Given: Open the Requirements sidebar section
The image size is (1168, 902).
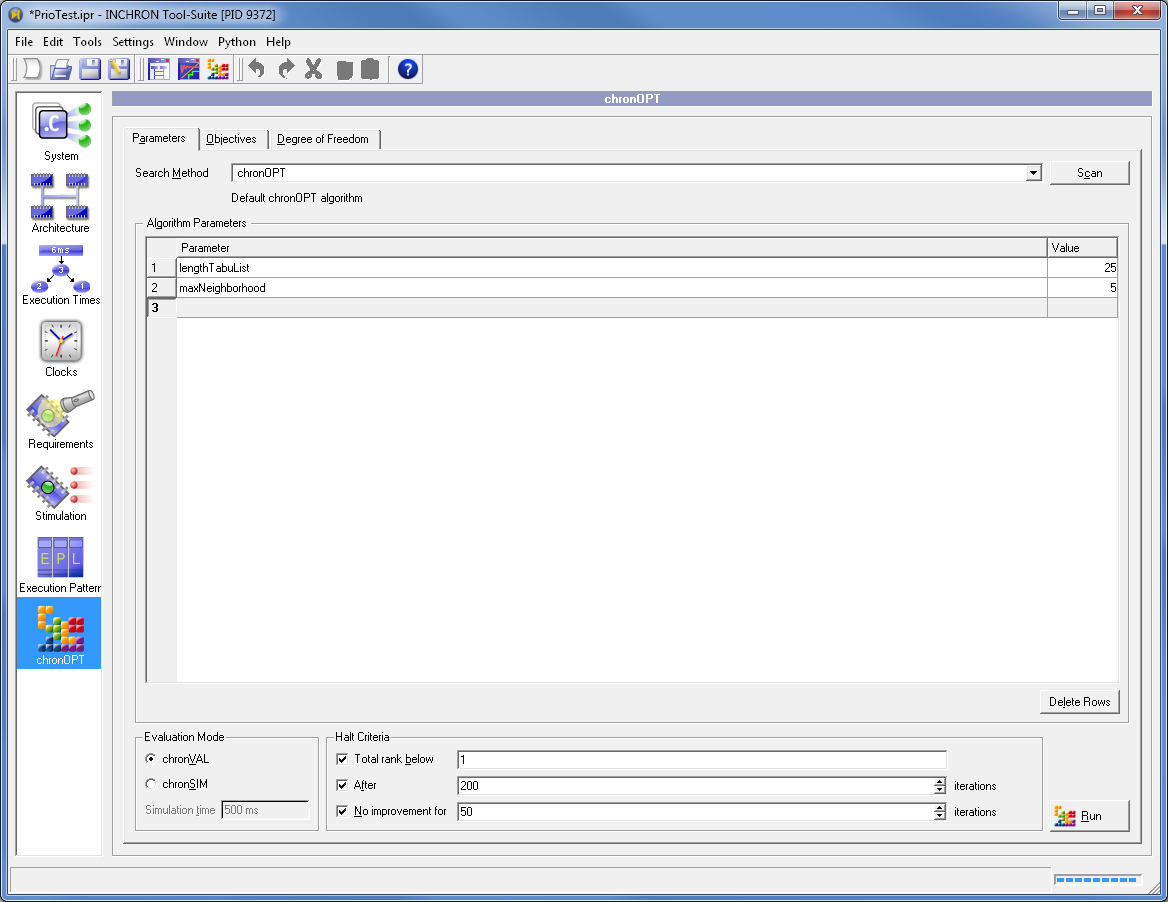Looking at the screenshot, I should [60, 420].
